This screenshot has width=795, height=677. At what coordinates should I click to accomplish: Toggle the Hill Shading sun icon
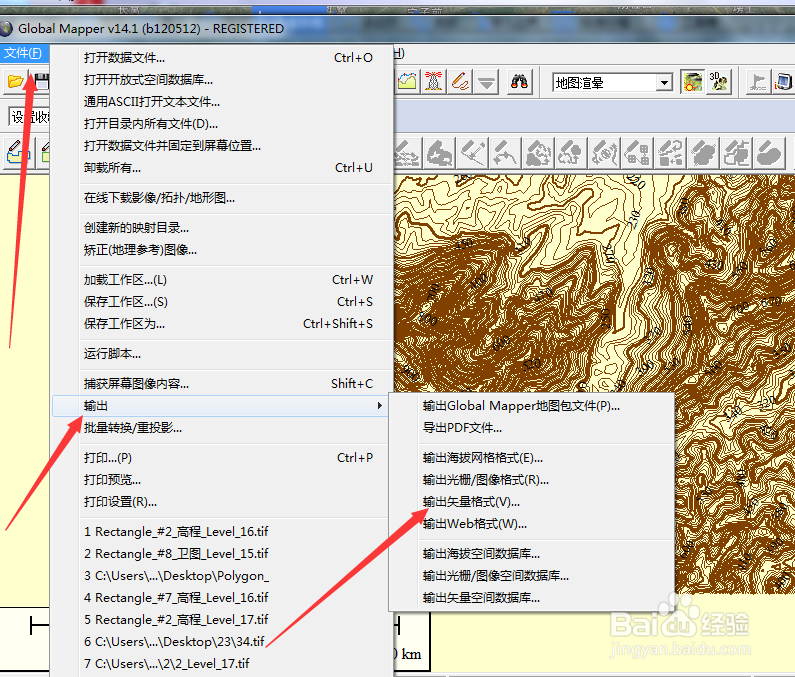point(693,81)
